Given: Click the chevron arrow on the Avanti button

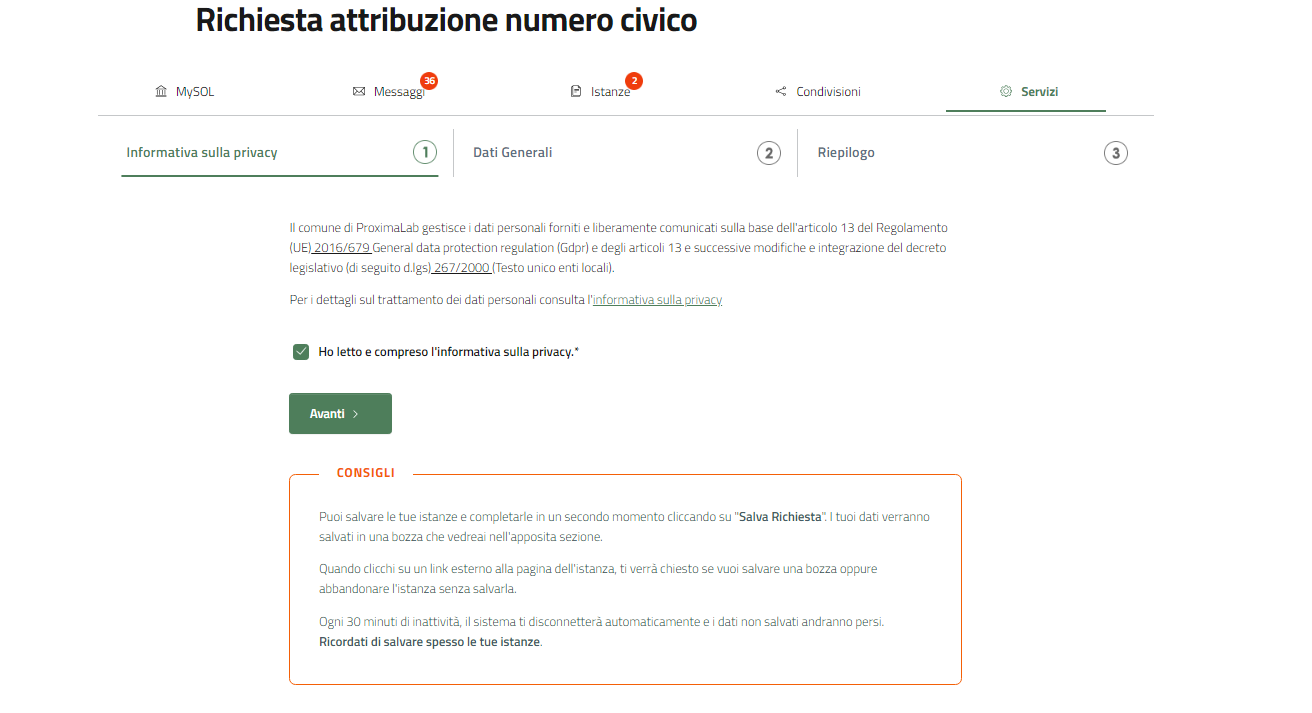Looking at the screenshot, I should [356, 414].
